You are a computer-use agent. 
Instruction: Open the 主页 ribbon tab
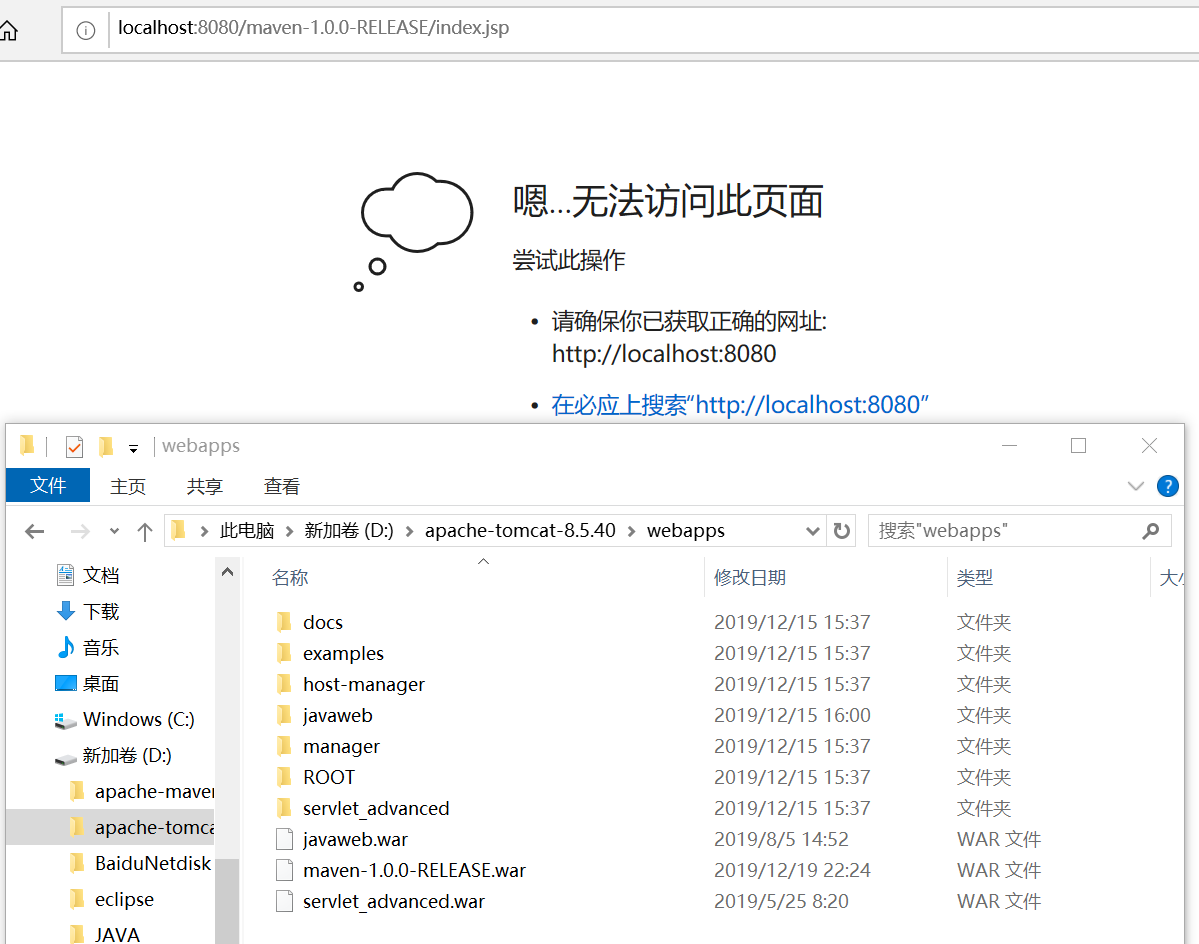pos(128,486)
